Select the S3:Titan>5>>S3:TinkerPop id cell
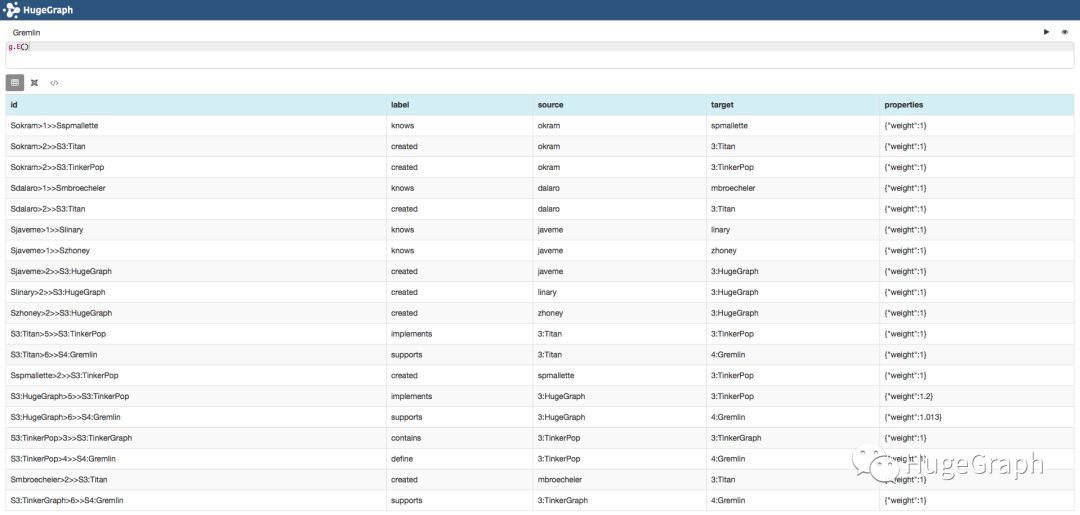Screen dimensions: 1080x515 [x=196, y=334]
